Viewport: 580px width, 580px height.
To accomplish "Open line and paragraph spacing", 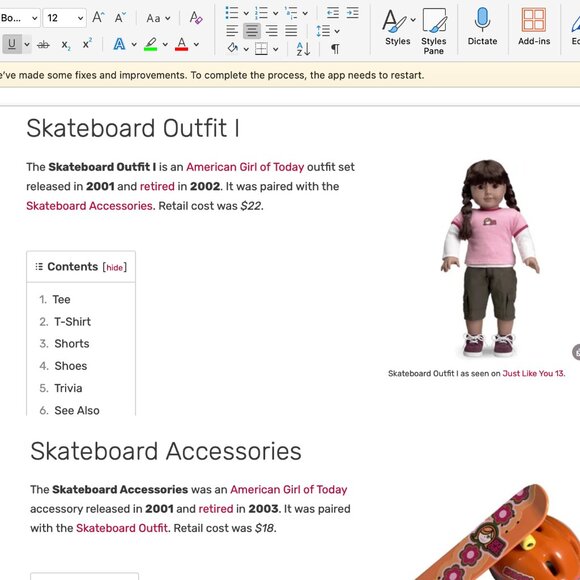I will click(323, 31).
